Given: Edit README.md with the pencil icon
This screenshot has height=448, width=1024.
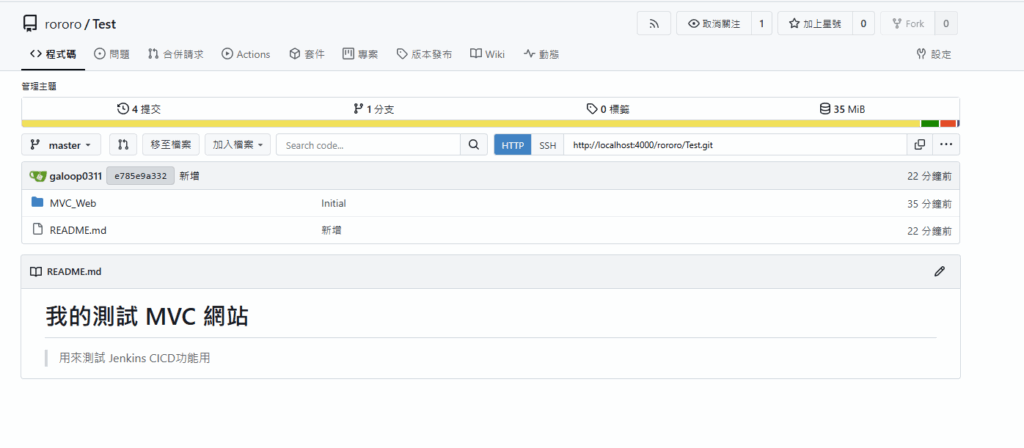Looking at the screenshot, I should 939,271.
